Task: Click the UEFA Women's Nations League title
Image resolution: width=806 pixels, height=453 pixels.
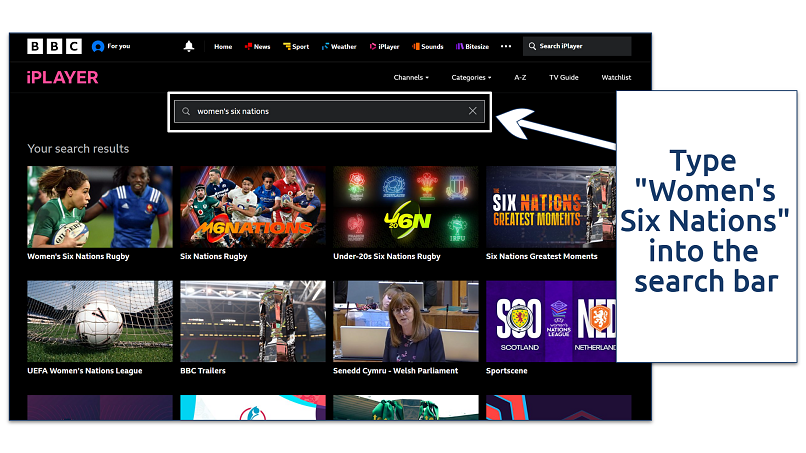Action: pyautogui.click(x=85, y=371)
